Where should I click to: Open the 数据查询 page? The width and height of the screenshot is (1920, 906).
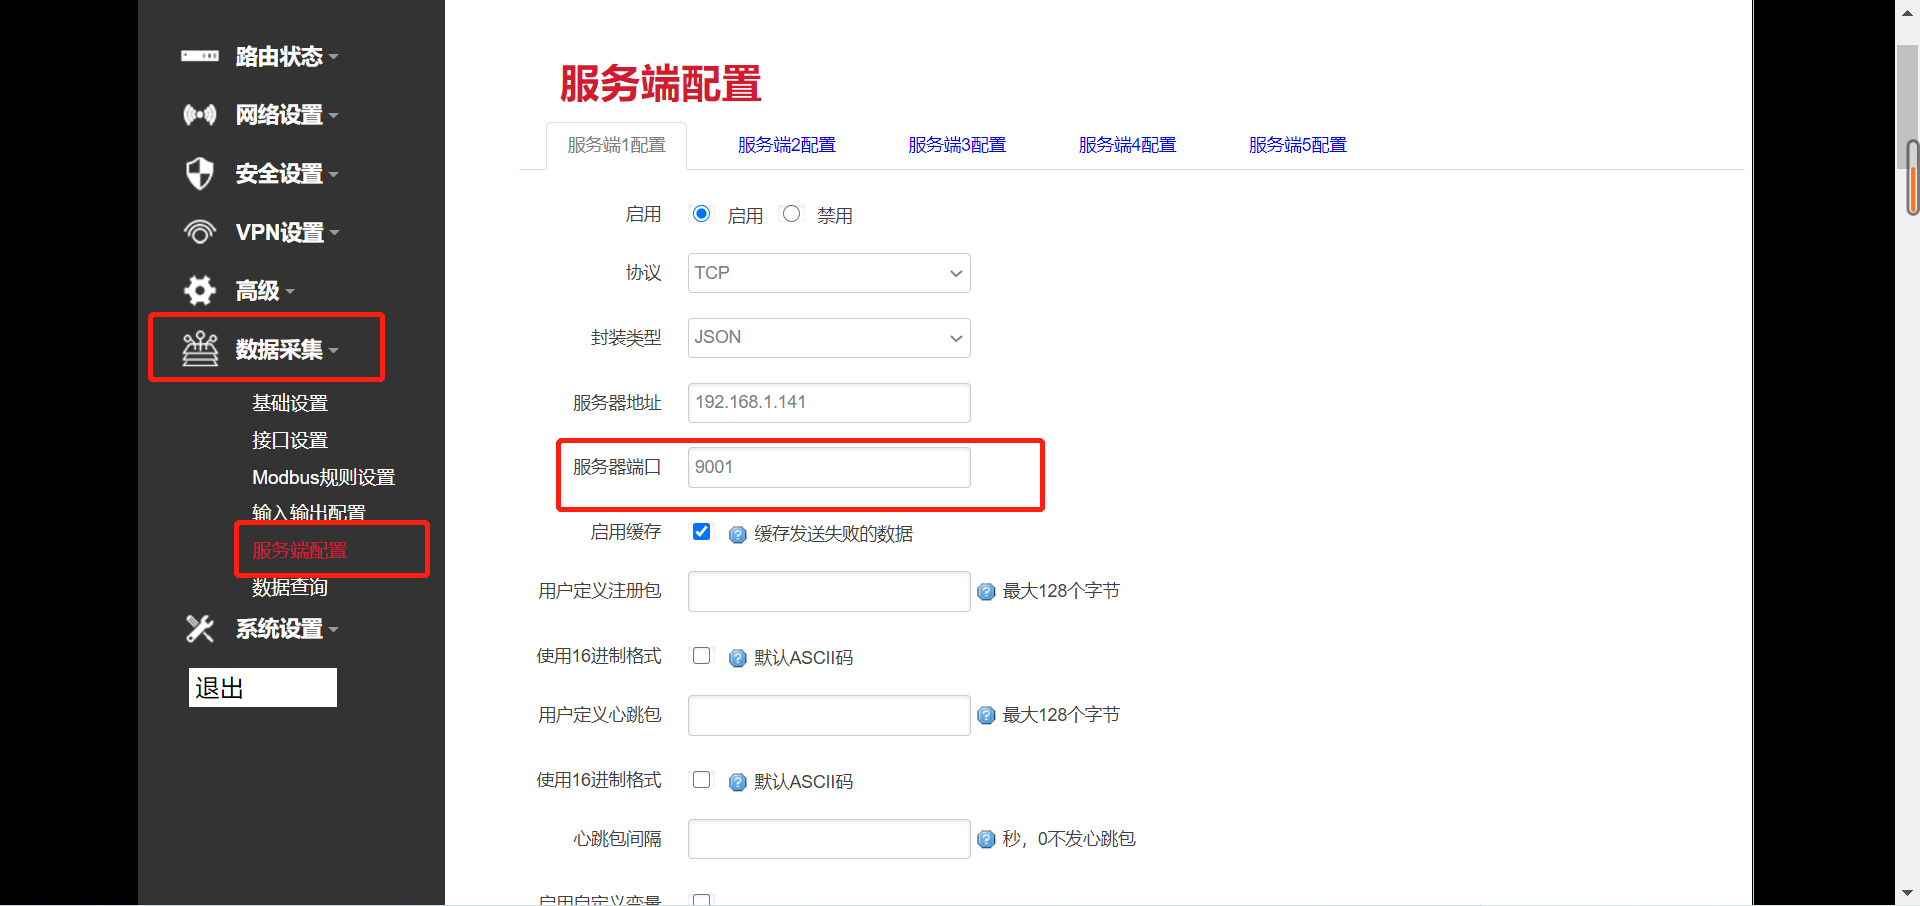click(x=290, y=587)
